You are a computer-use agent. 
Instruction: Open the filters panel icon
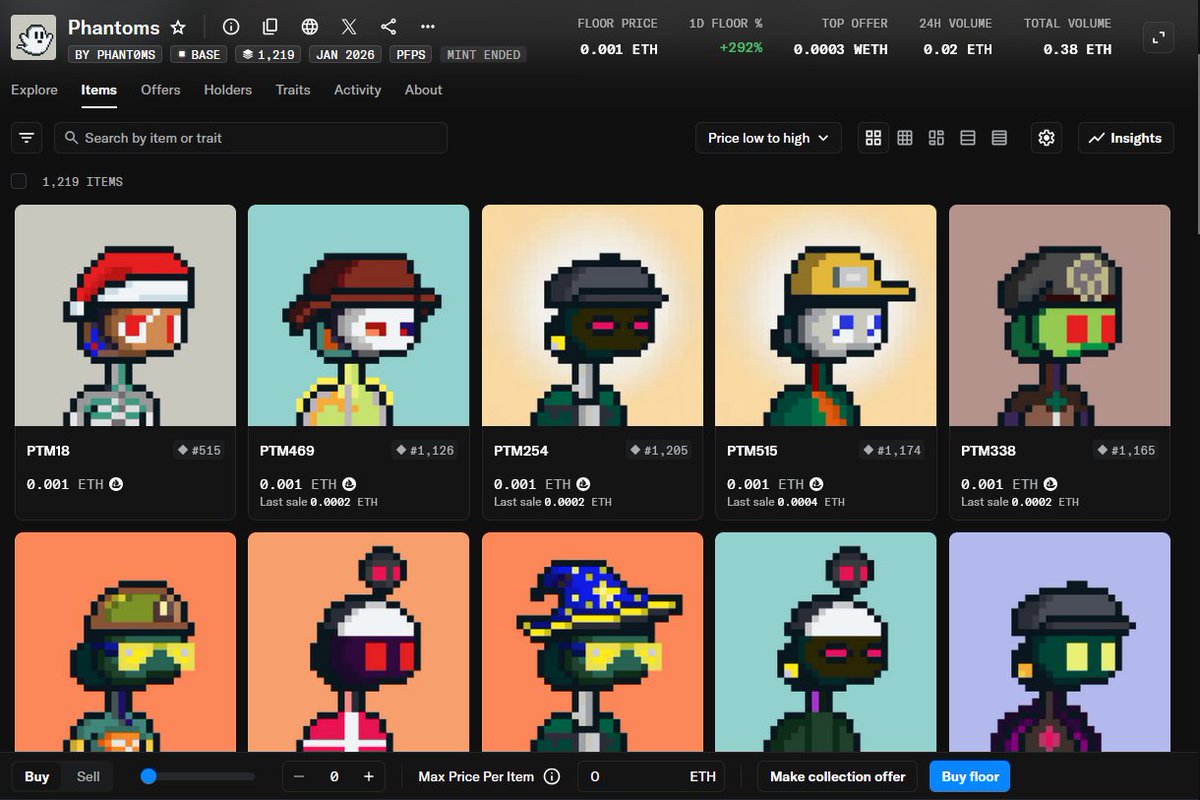[x=26, y=138]
